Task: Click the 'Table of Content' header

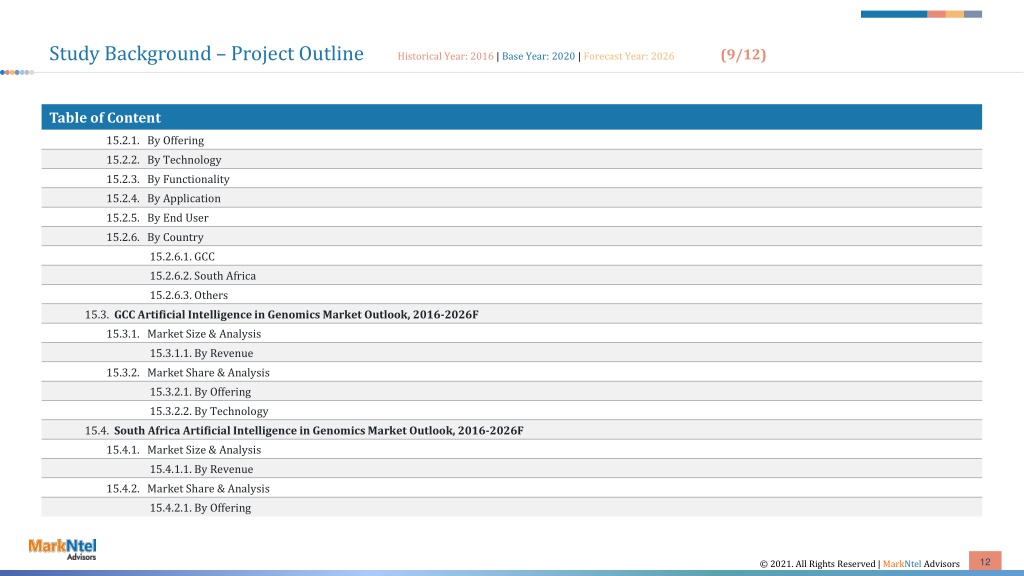Action: [x=511, y=117]
